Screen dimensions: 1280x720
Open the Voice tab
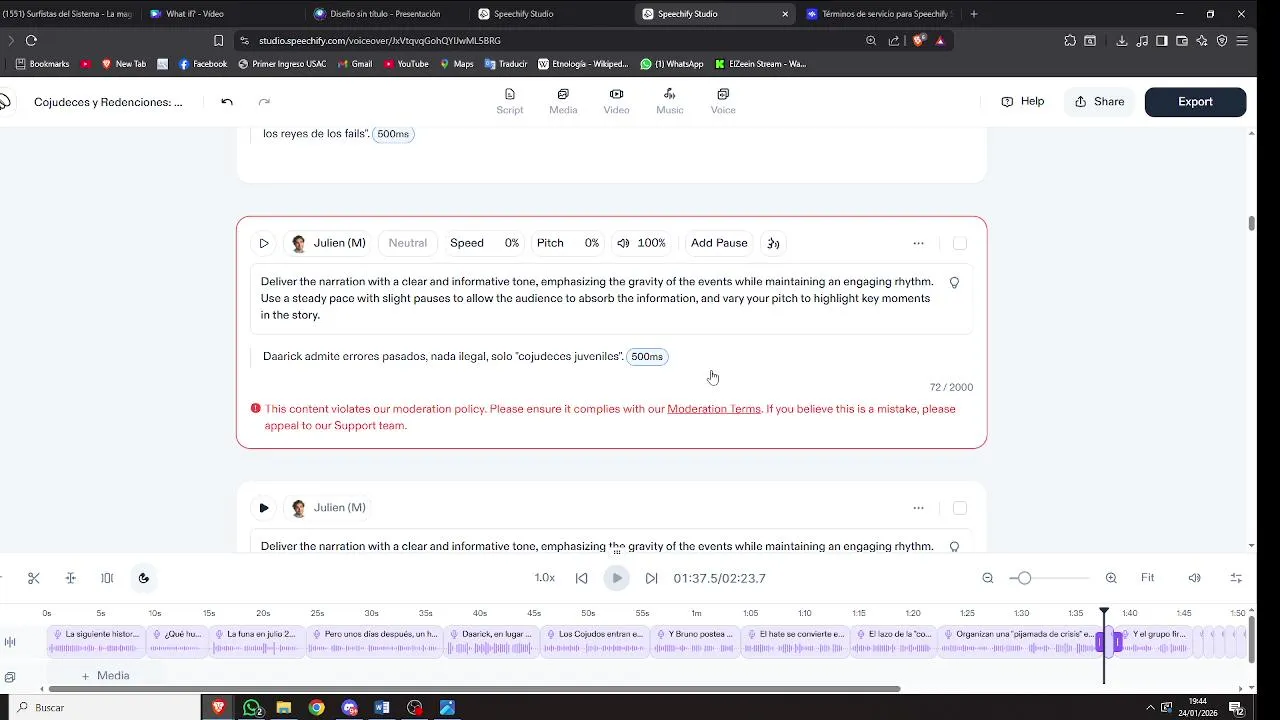pyautogui.click(x=723, y=101)
